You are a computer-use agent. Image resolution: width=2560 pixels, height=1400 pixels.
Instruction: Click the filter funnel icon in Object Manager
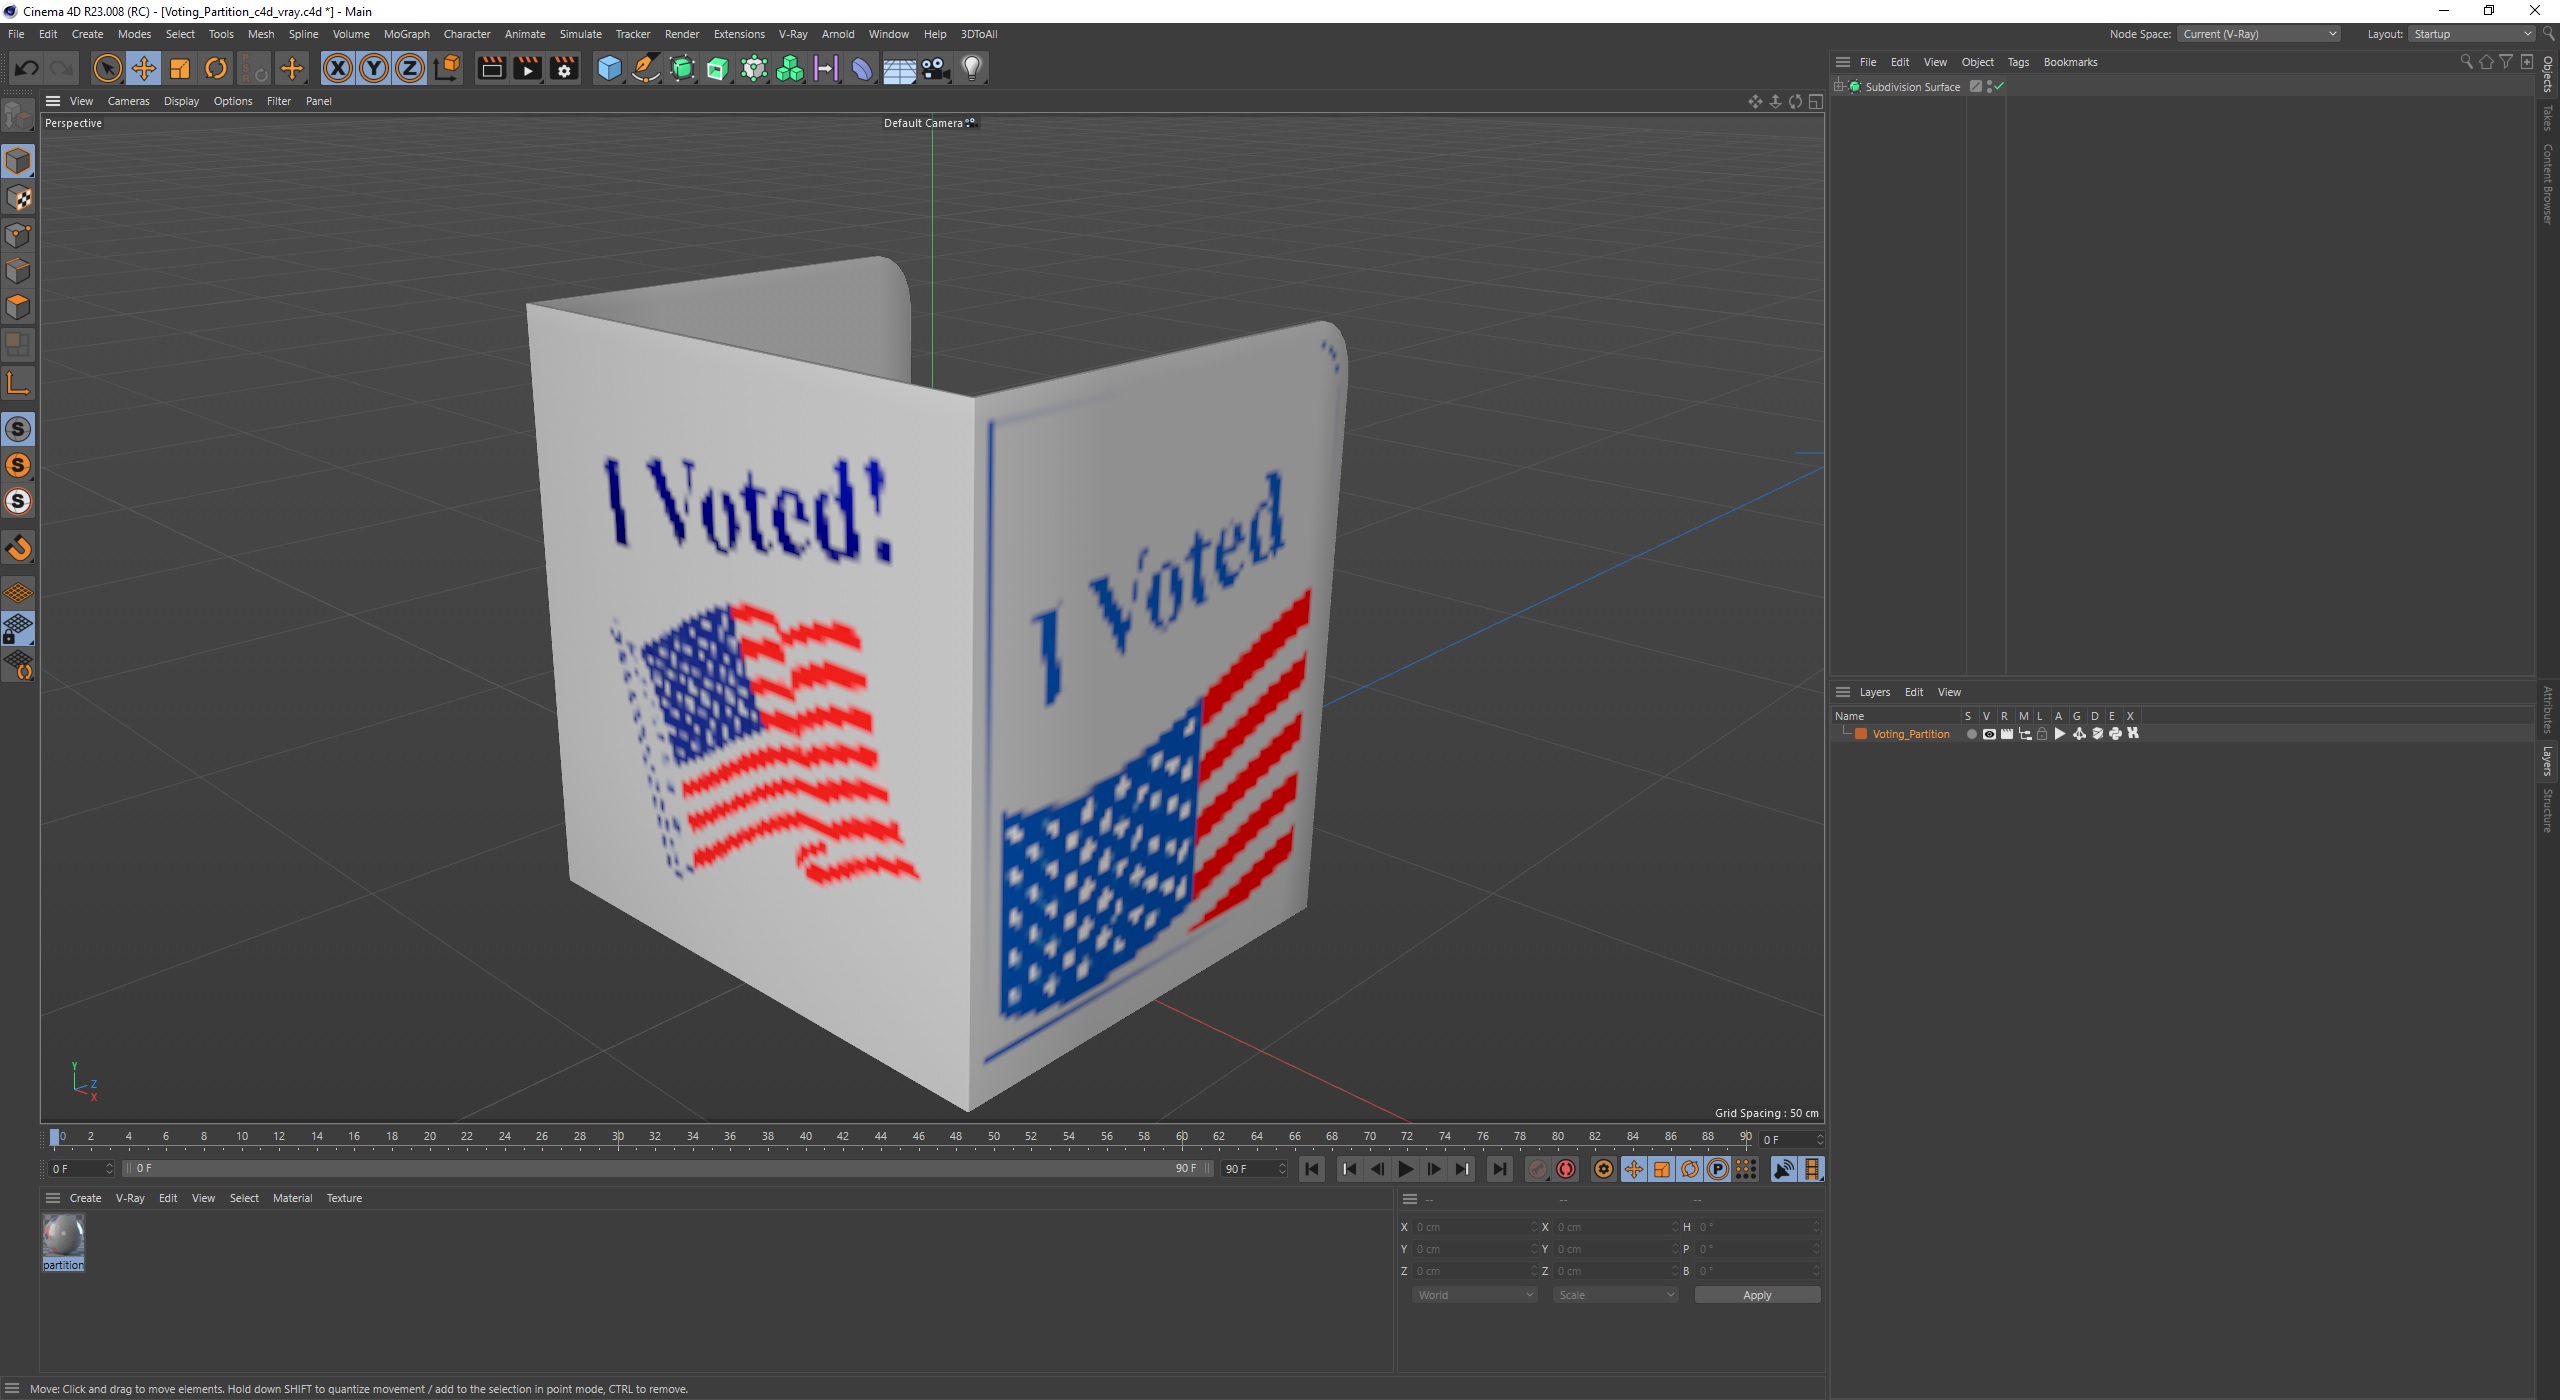click(x=2506, y=62)
